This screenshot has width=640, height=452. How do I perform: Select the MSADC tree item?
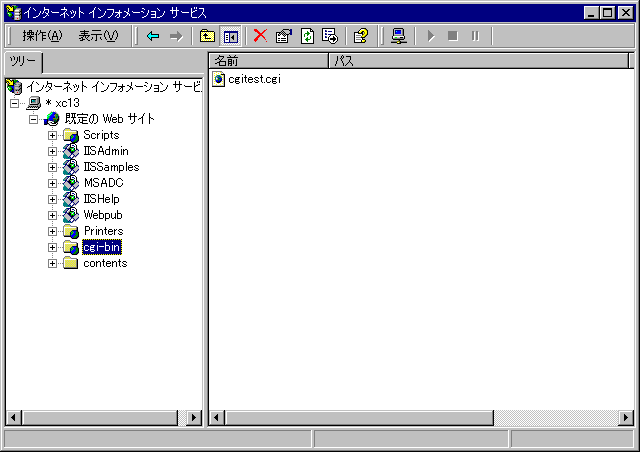pyautogui.click(x=104, y=183)
